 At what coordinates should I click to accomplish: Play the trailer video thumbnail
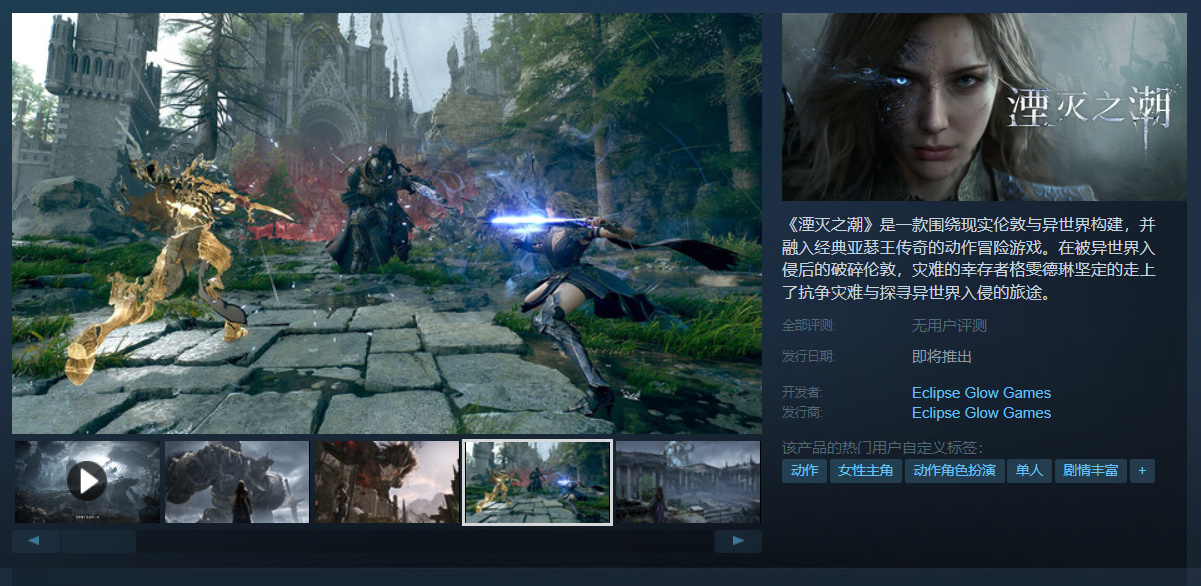point(87,482)
